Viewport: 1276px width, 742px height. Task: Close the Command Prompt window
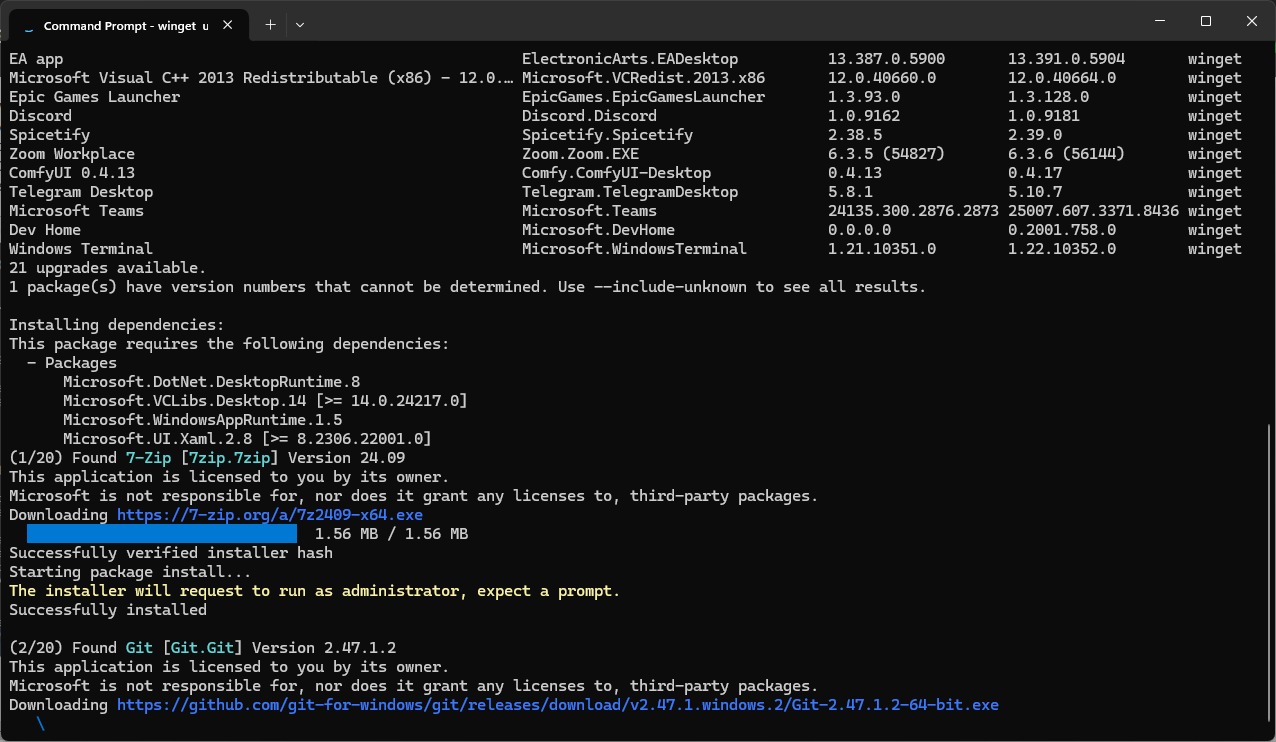point(1252,21)
